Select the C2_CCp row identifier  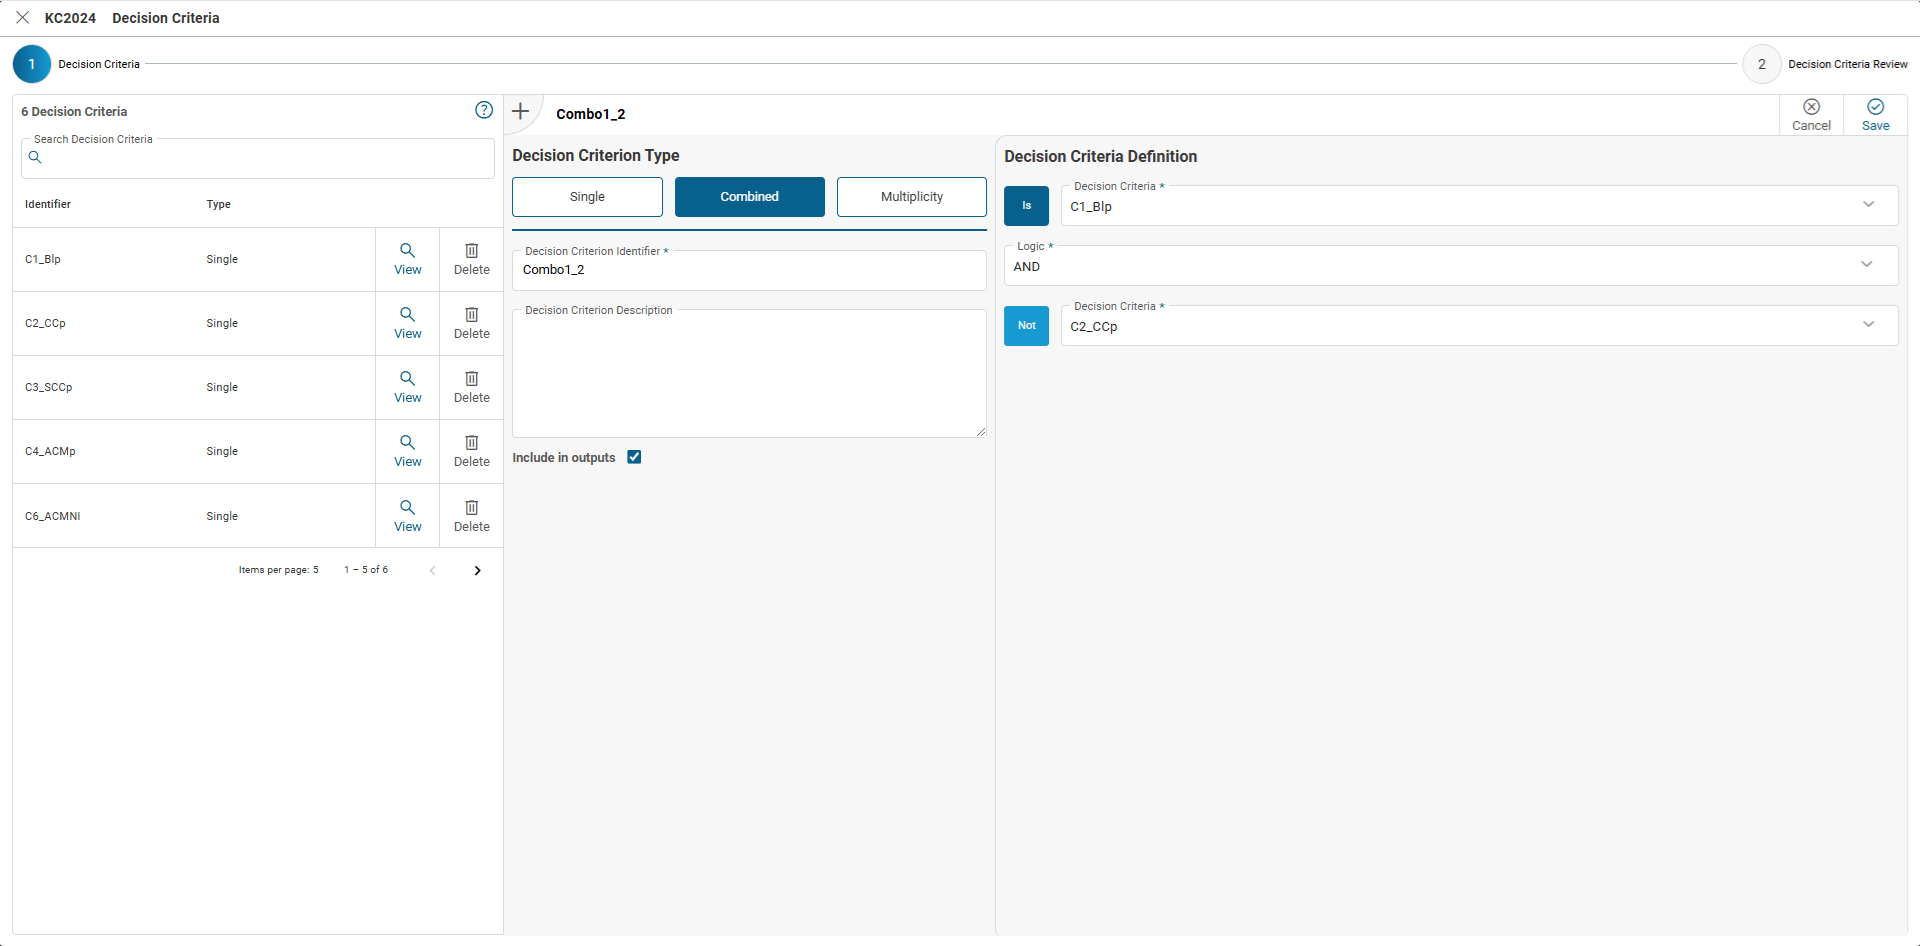[x=45, y=323]
